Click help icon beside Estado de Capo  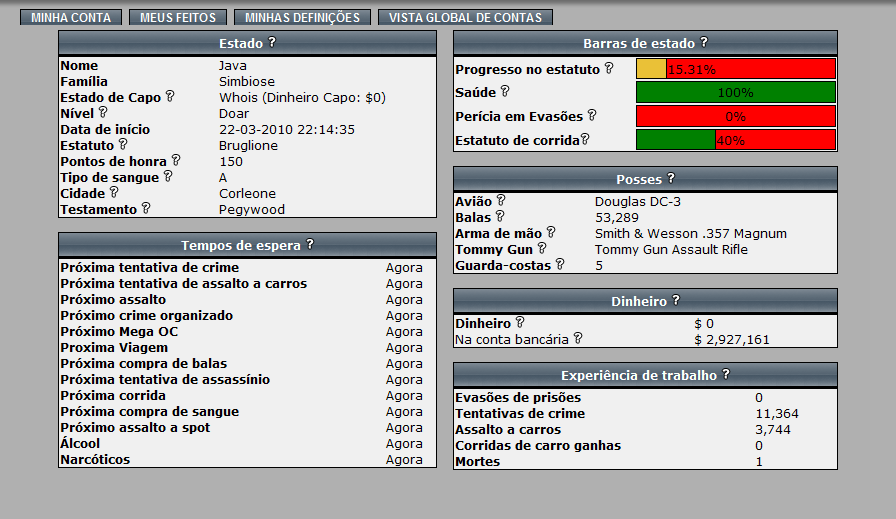[170, 97]
